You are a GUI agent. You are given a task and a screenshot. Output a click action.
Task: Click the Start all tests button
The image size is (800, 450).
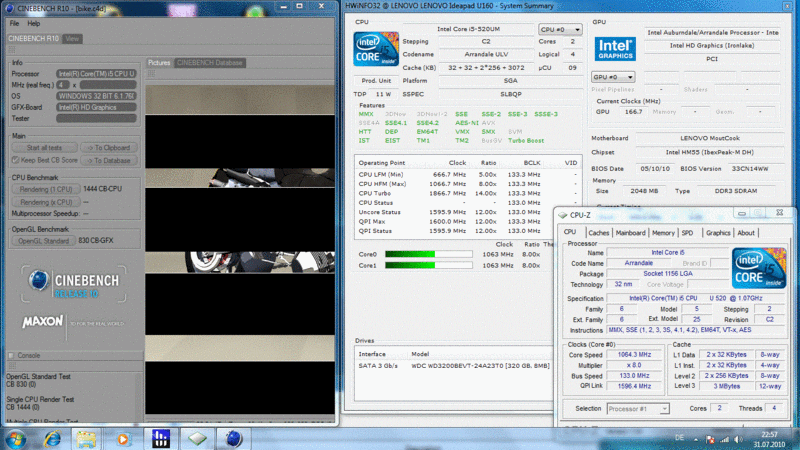pyautogui.click(x=44, y=147)
